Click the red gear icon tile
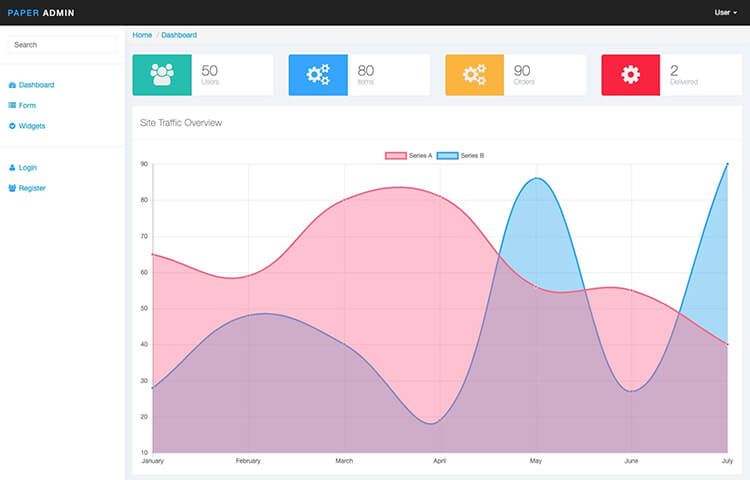The image size is (750, 480). coord(630,75)
